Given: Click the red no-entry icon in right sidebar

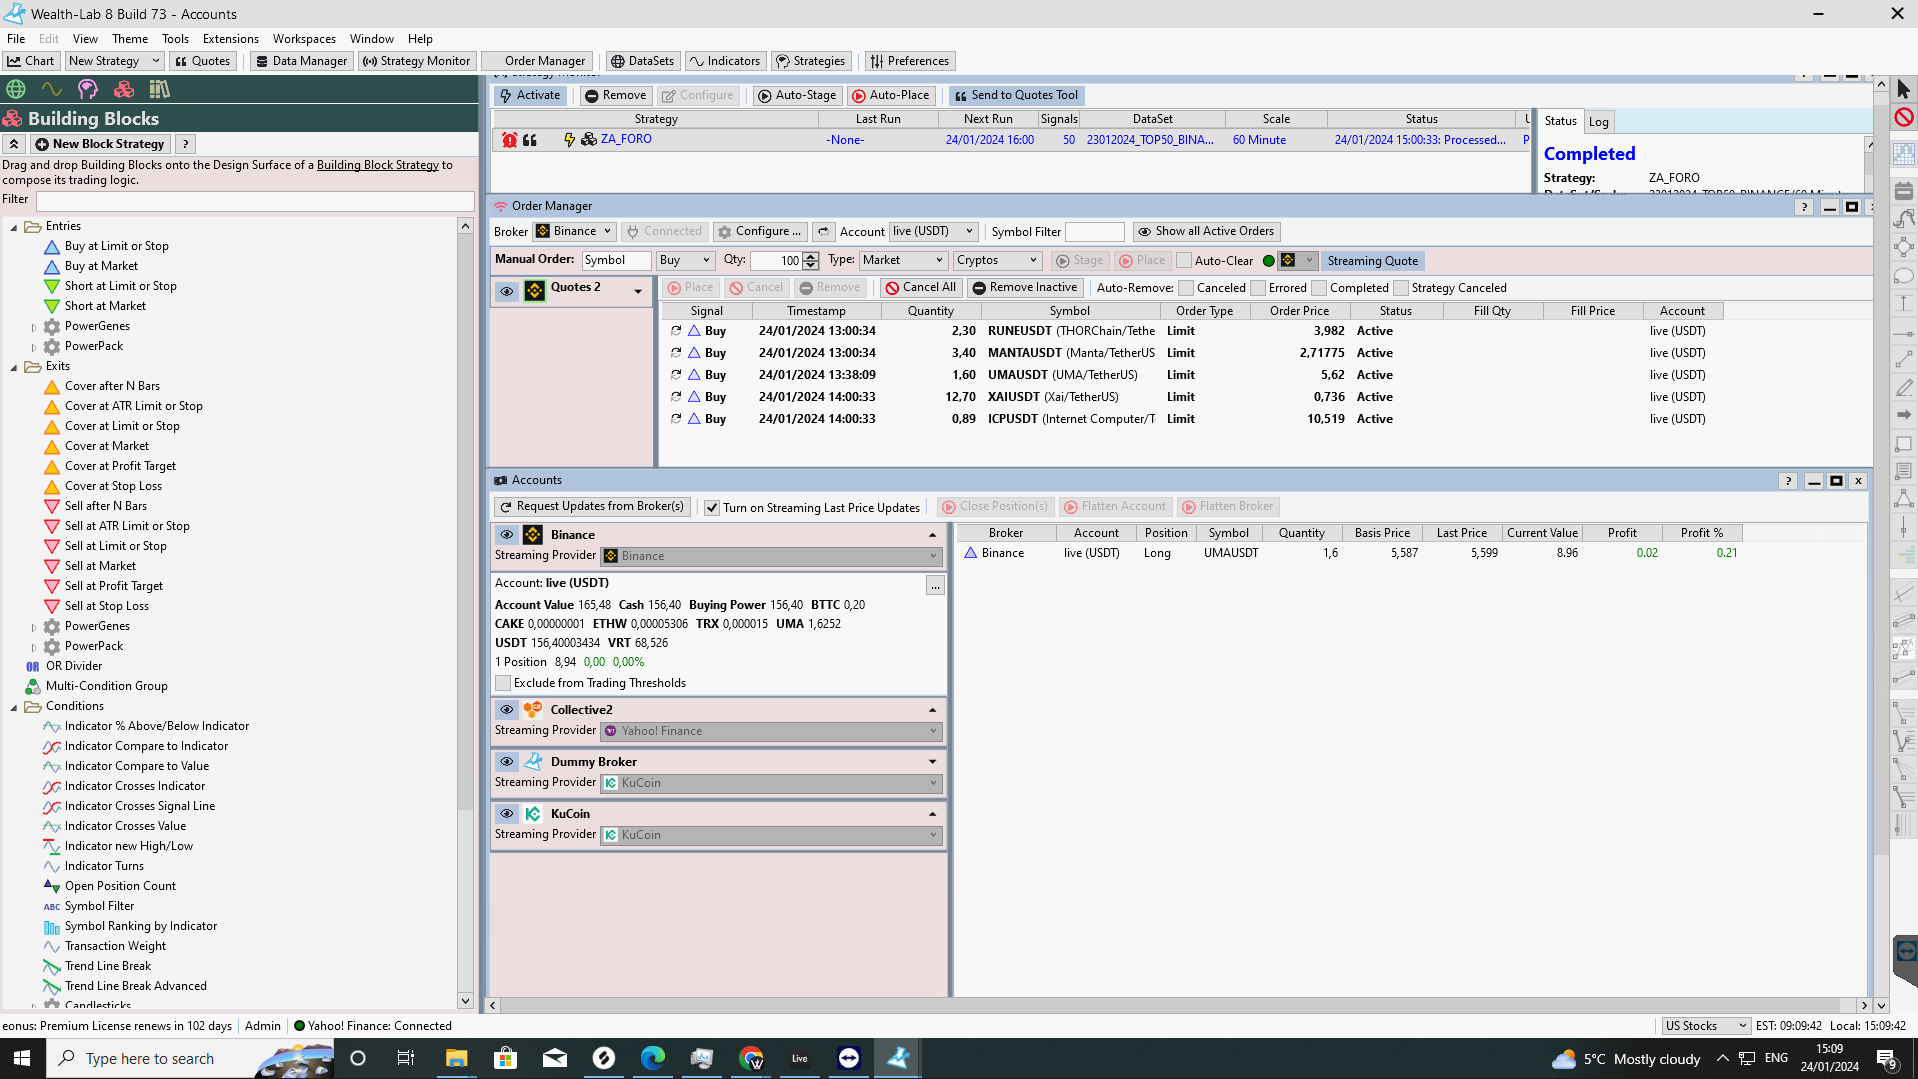Looking at the screenshot, I should [x=1904, y=117].
